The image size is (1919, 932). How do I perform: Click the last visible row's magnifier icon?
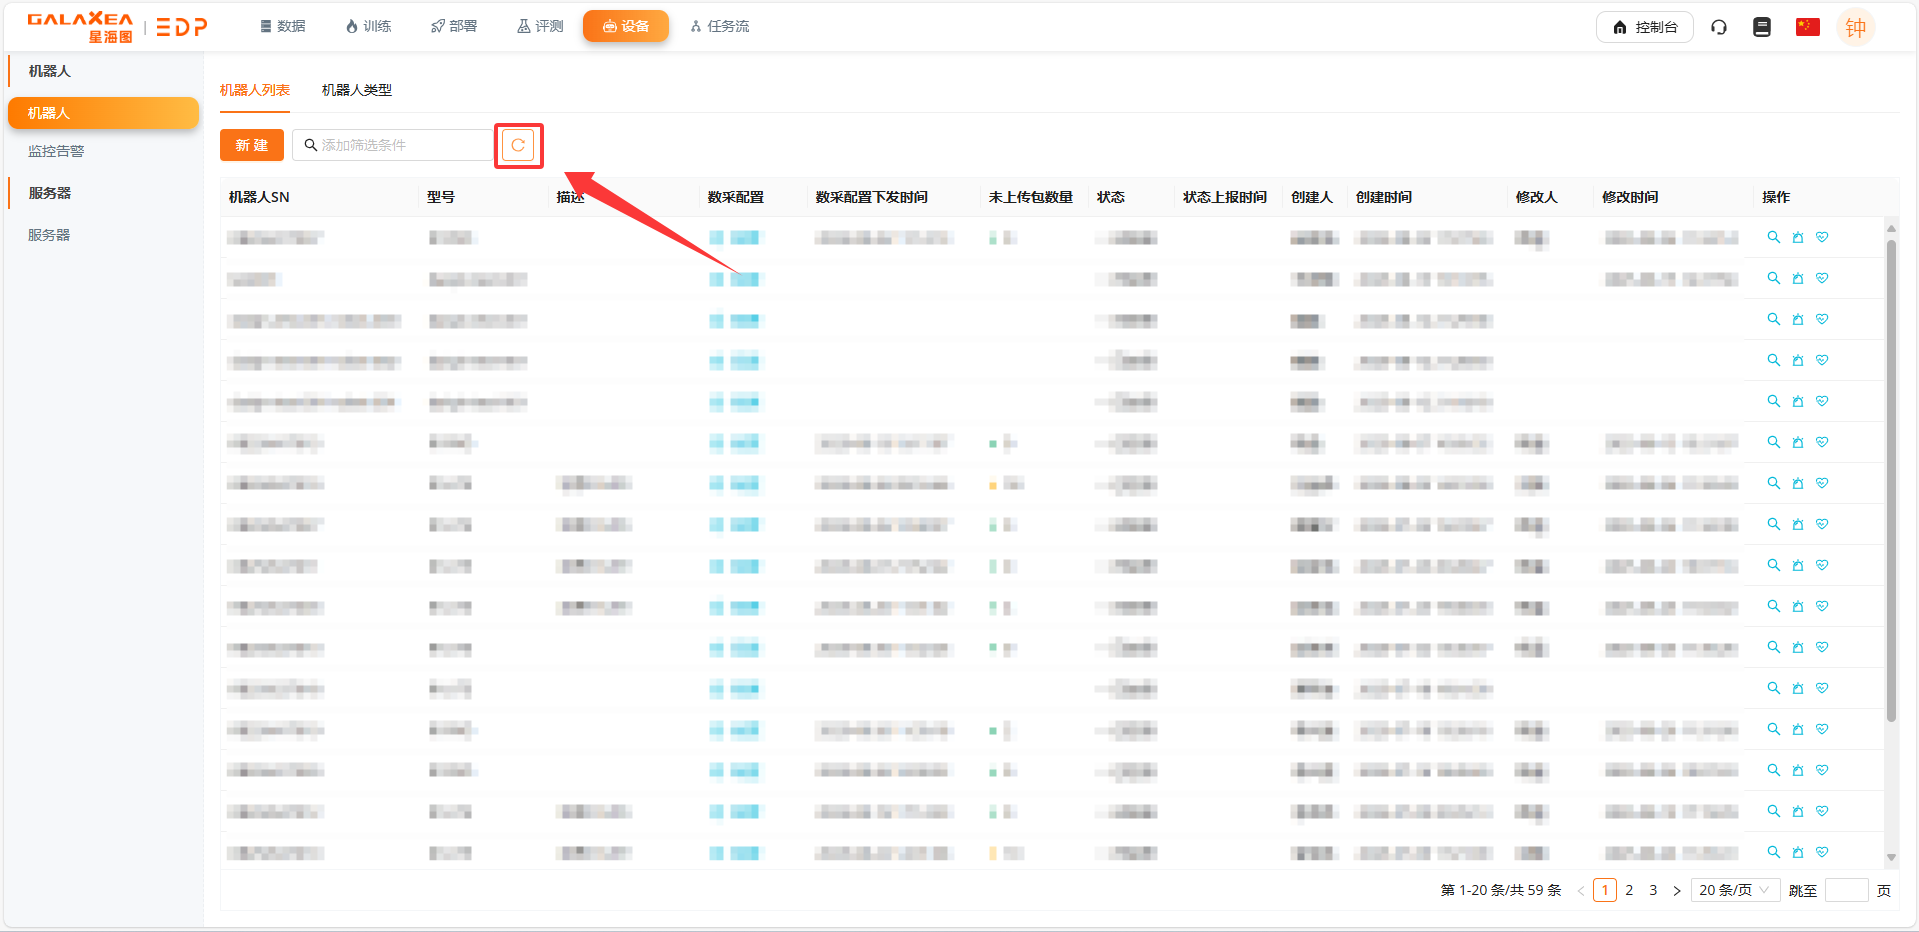pos(1773,852)
